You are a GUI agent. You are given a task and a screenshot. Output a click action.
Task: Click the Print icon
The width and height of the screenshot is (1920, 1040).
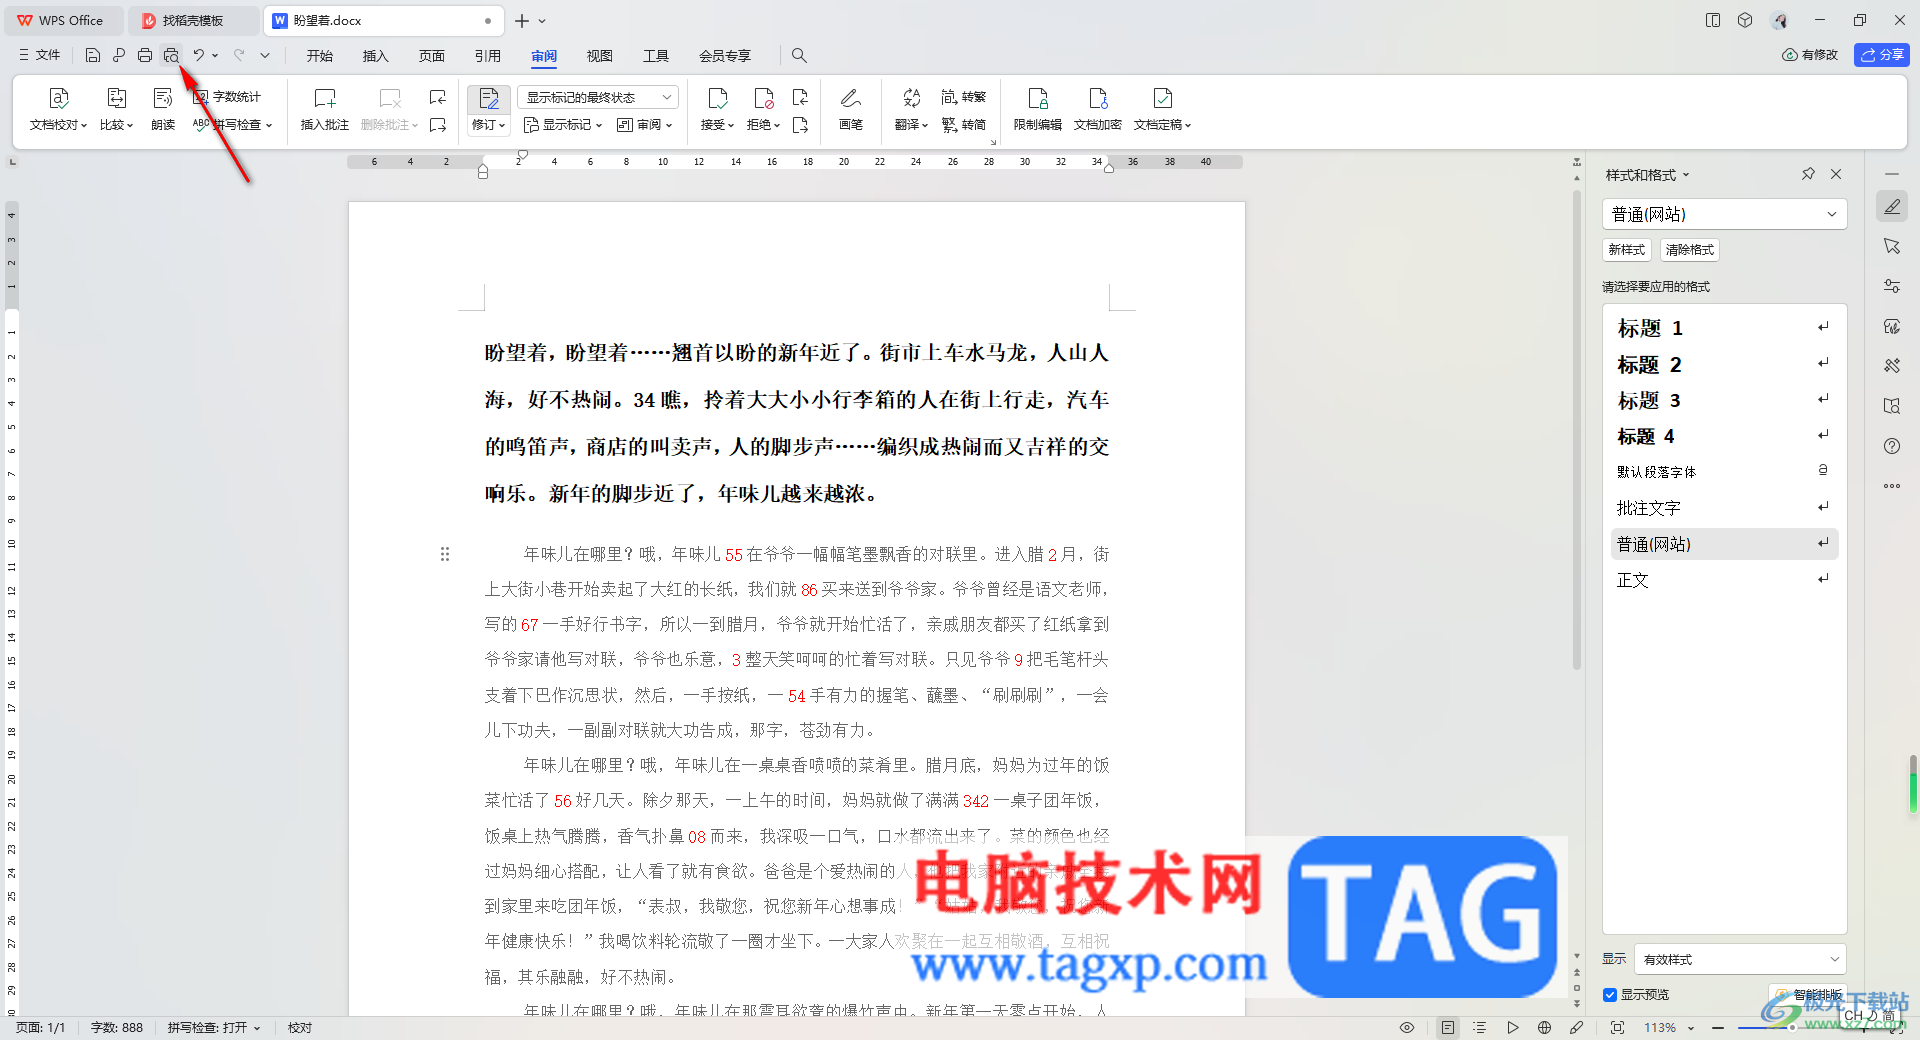[145, 55]
